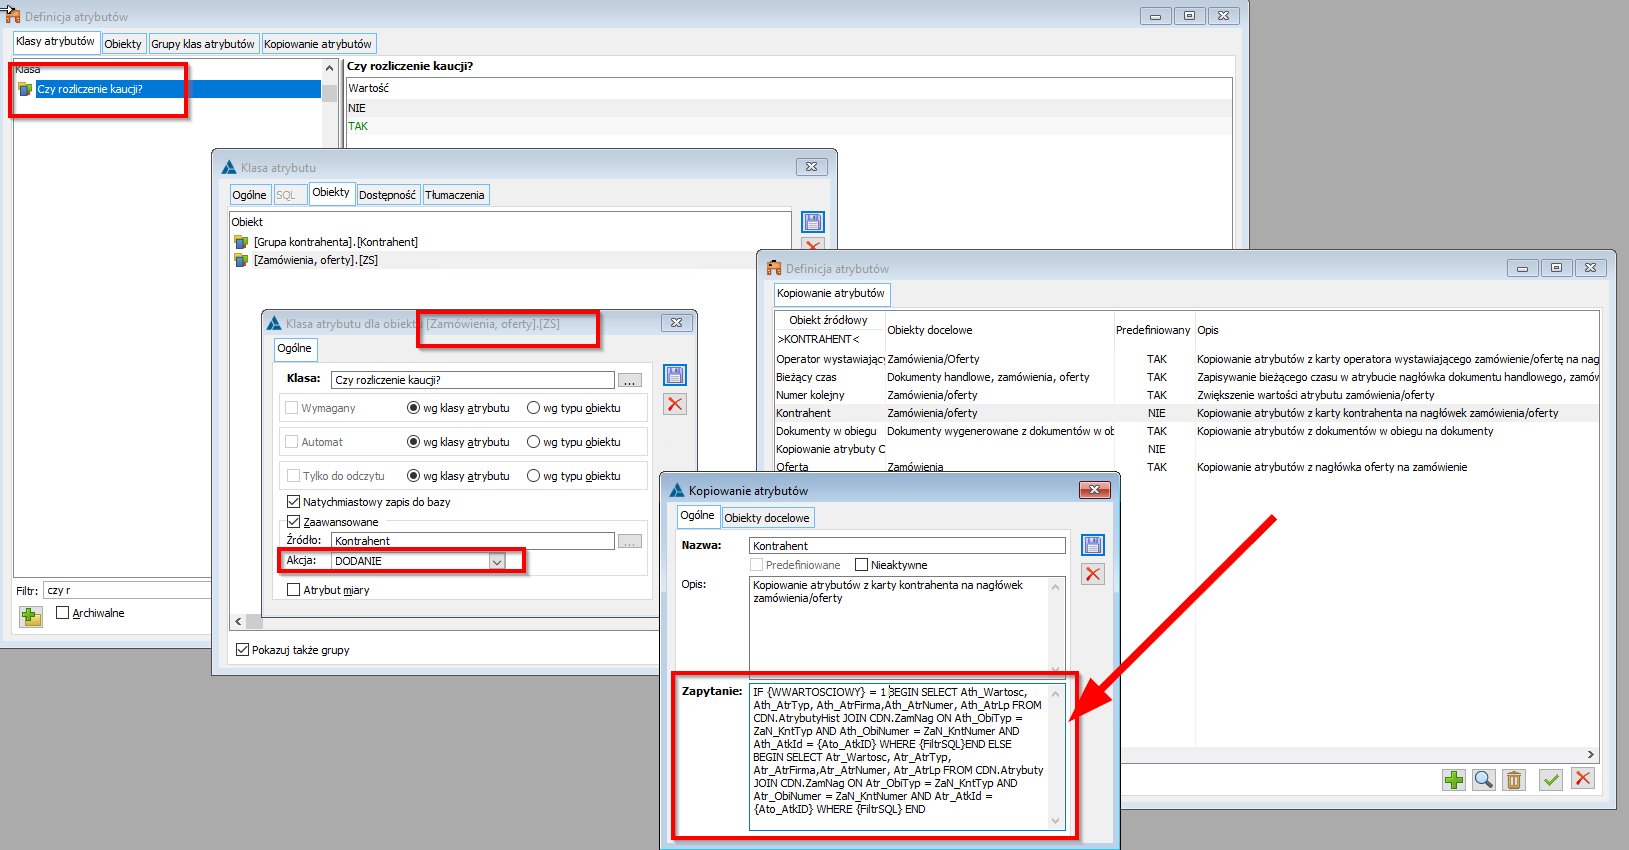Click the ellipsis button next to Klasa field
Image resolution: width=1629 pixels, height=850 pixels.
[629, 381]
